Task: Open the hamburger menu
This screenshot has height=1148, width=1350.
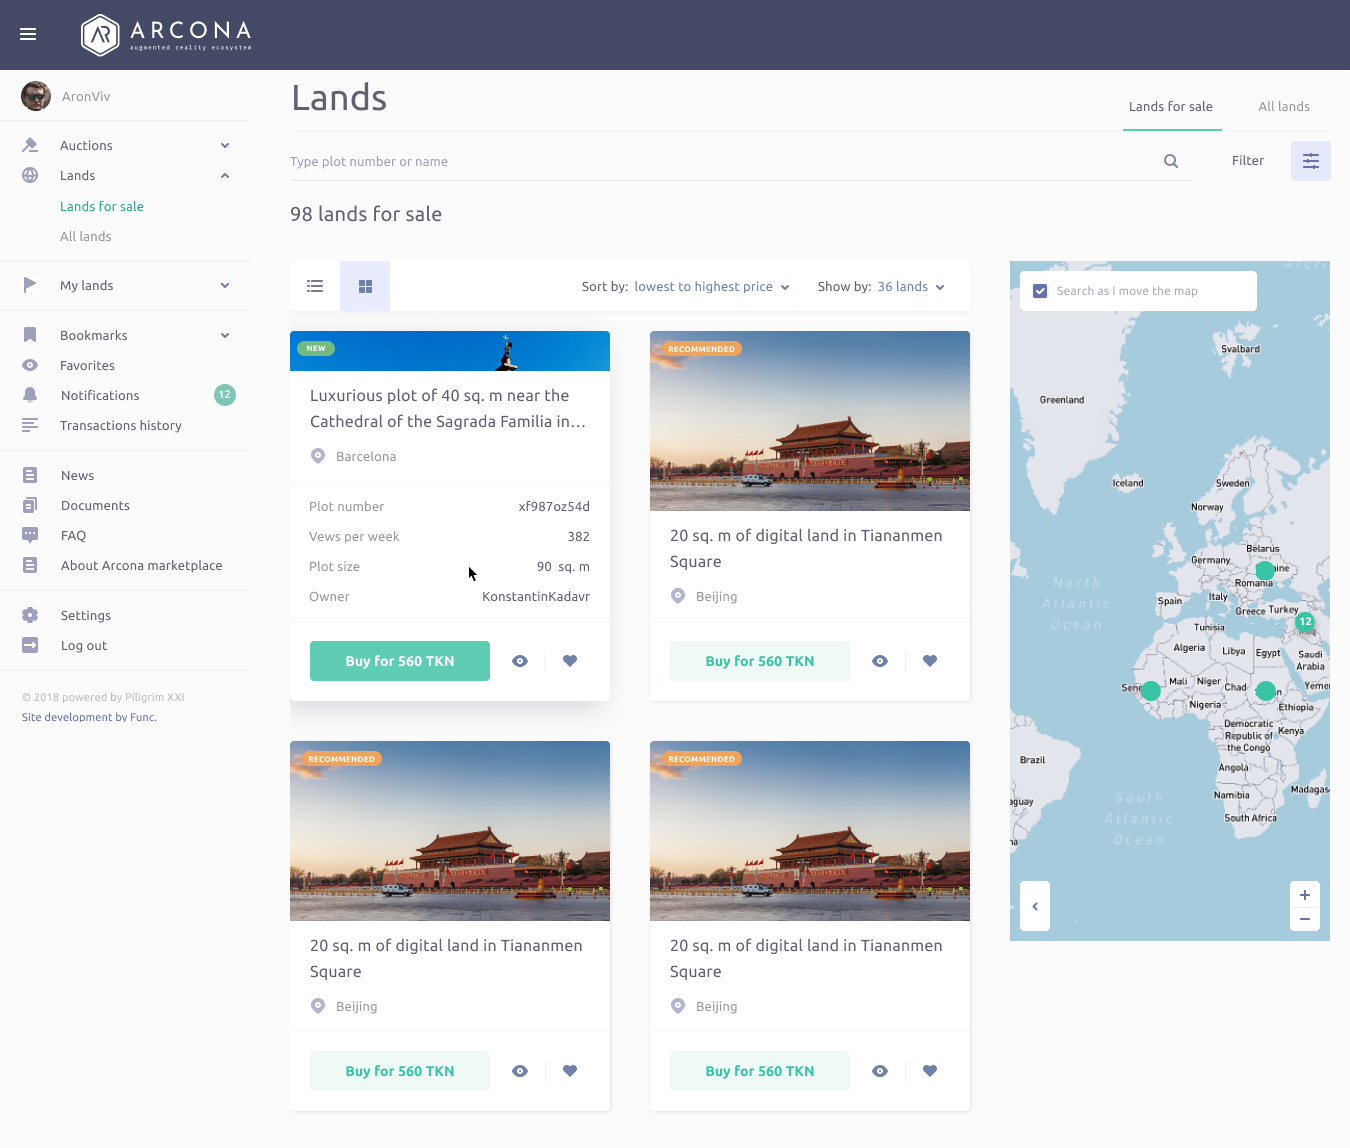Action: pos(28,34)
